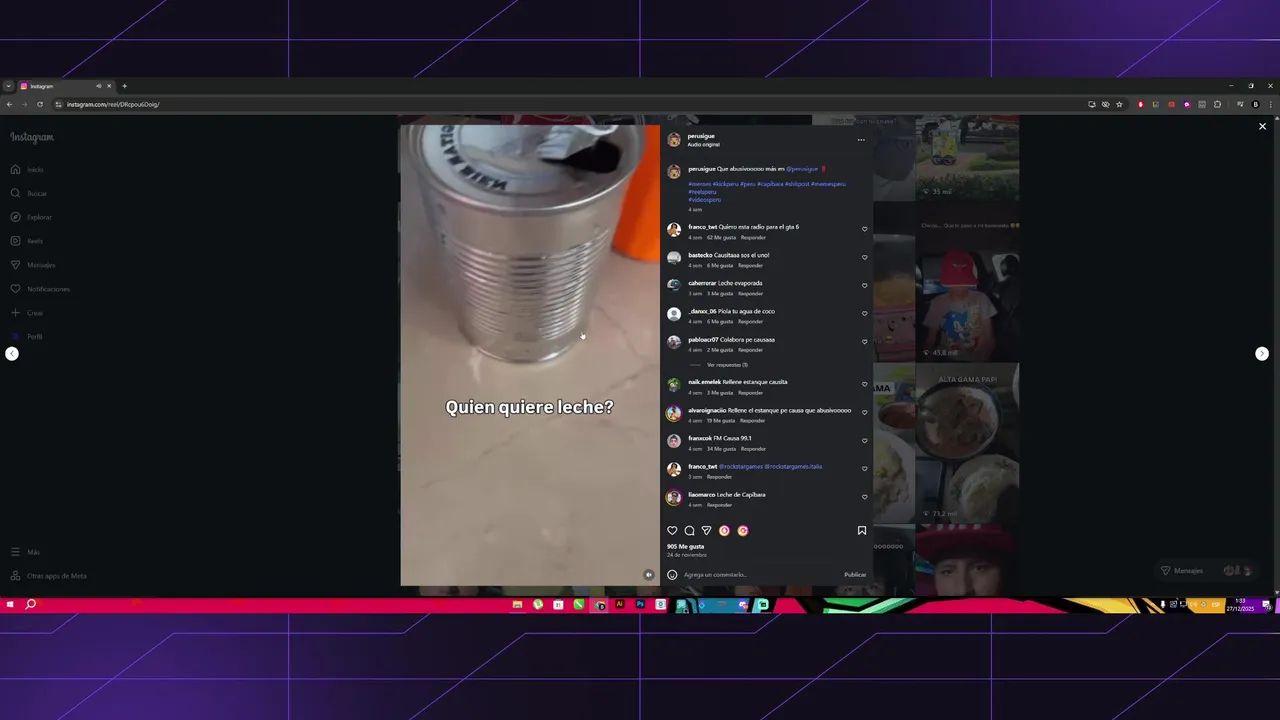Open Explorar in Instagram sidebar
The width and height of the screenshot is (1280, 720).
point(31,217)
